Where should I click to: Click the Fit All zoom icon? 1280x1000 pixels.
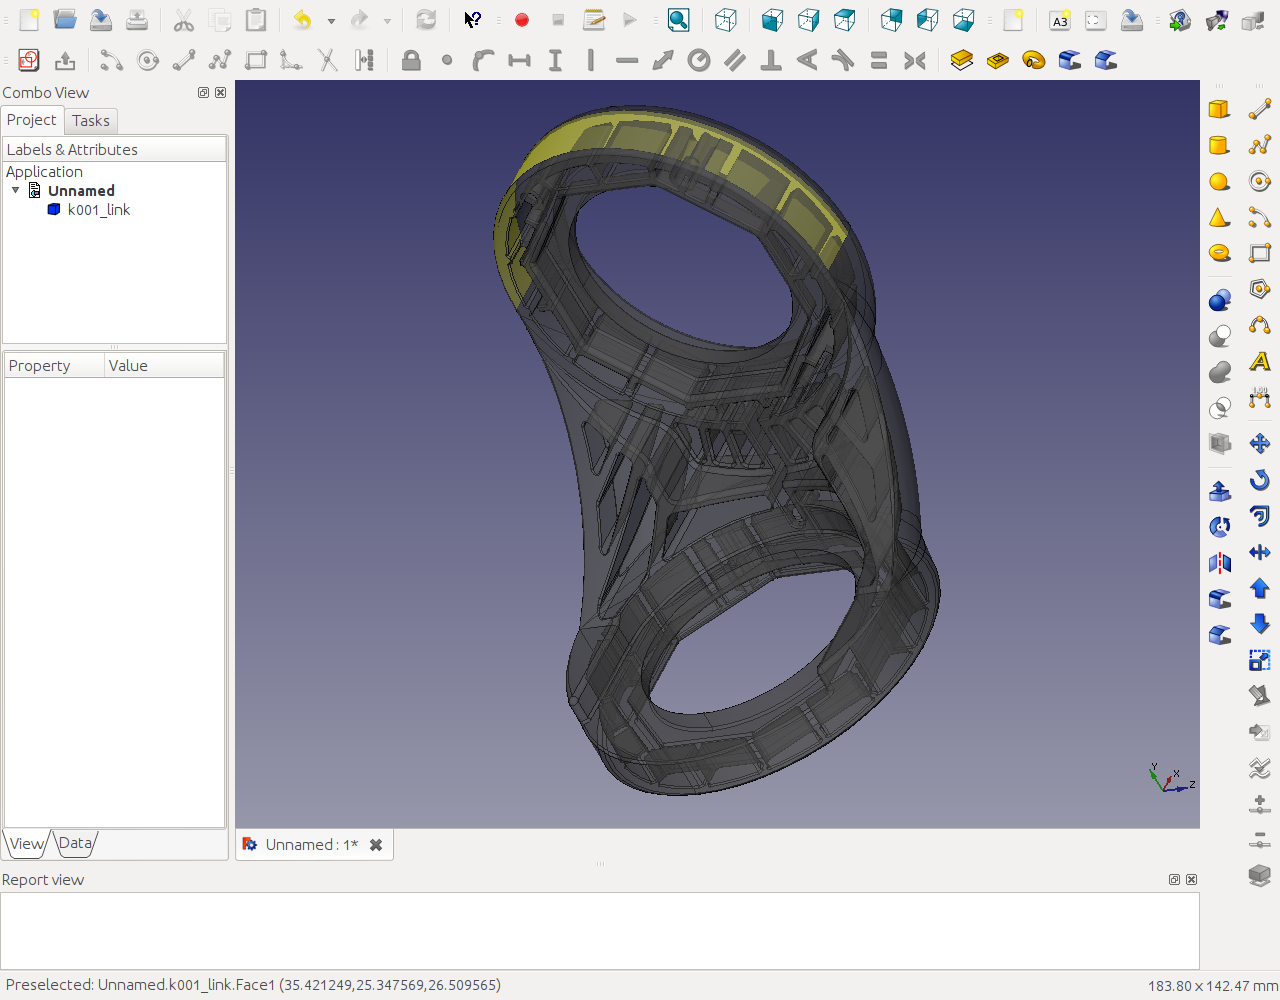[678, 20]
